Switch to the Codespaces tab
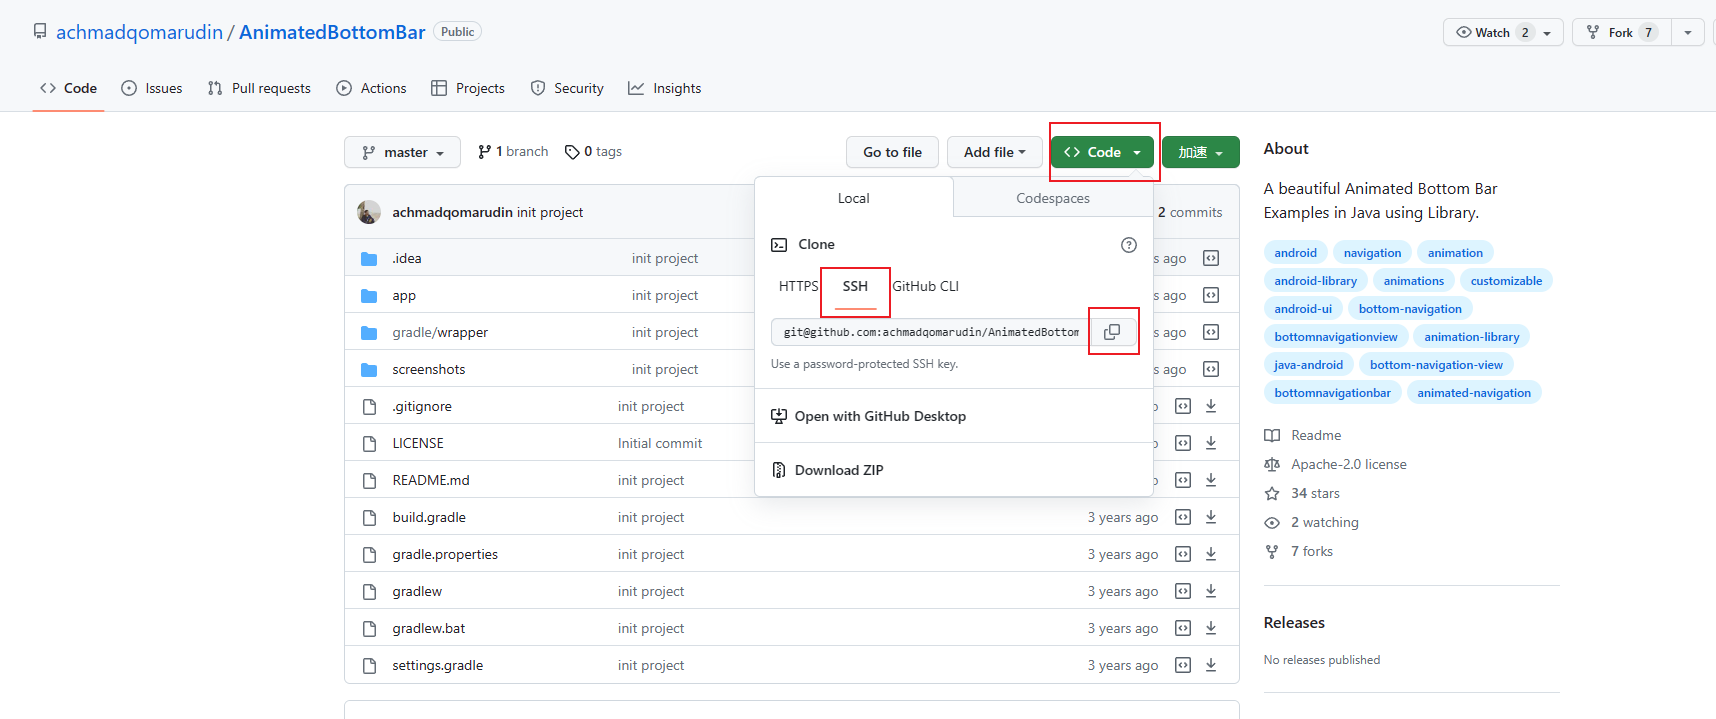 [1053, 198]
